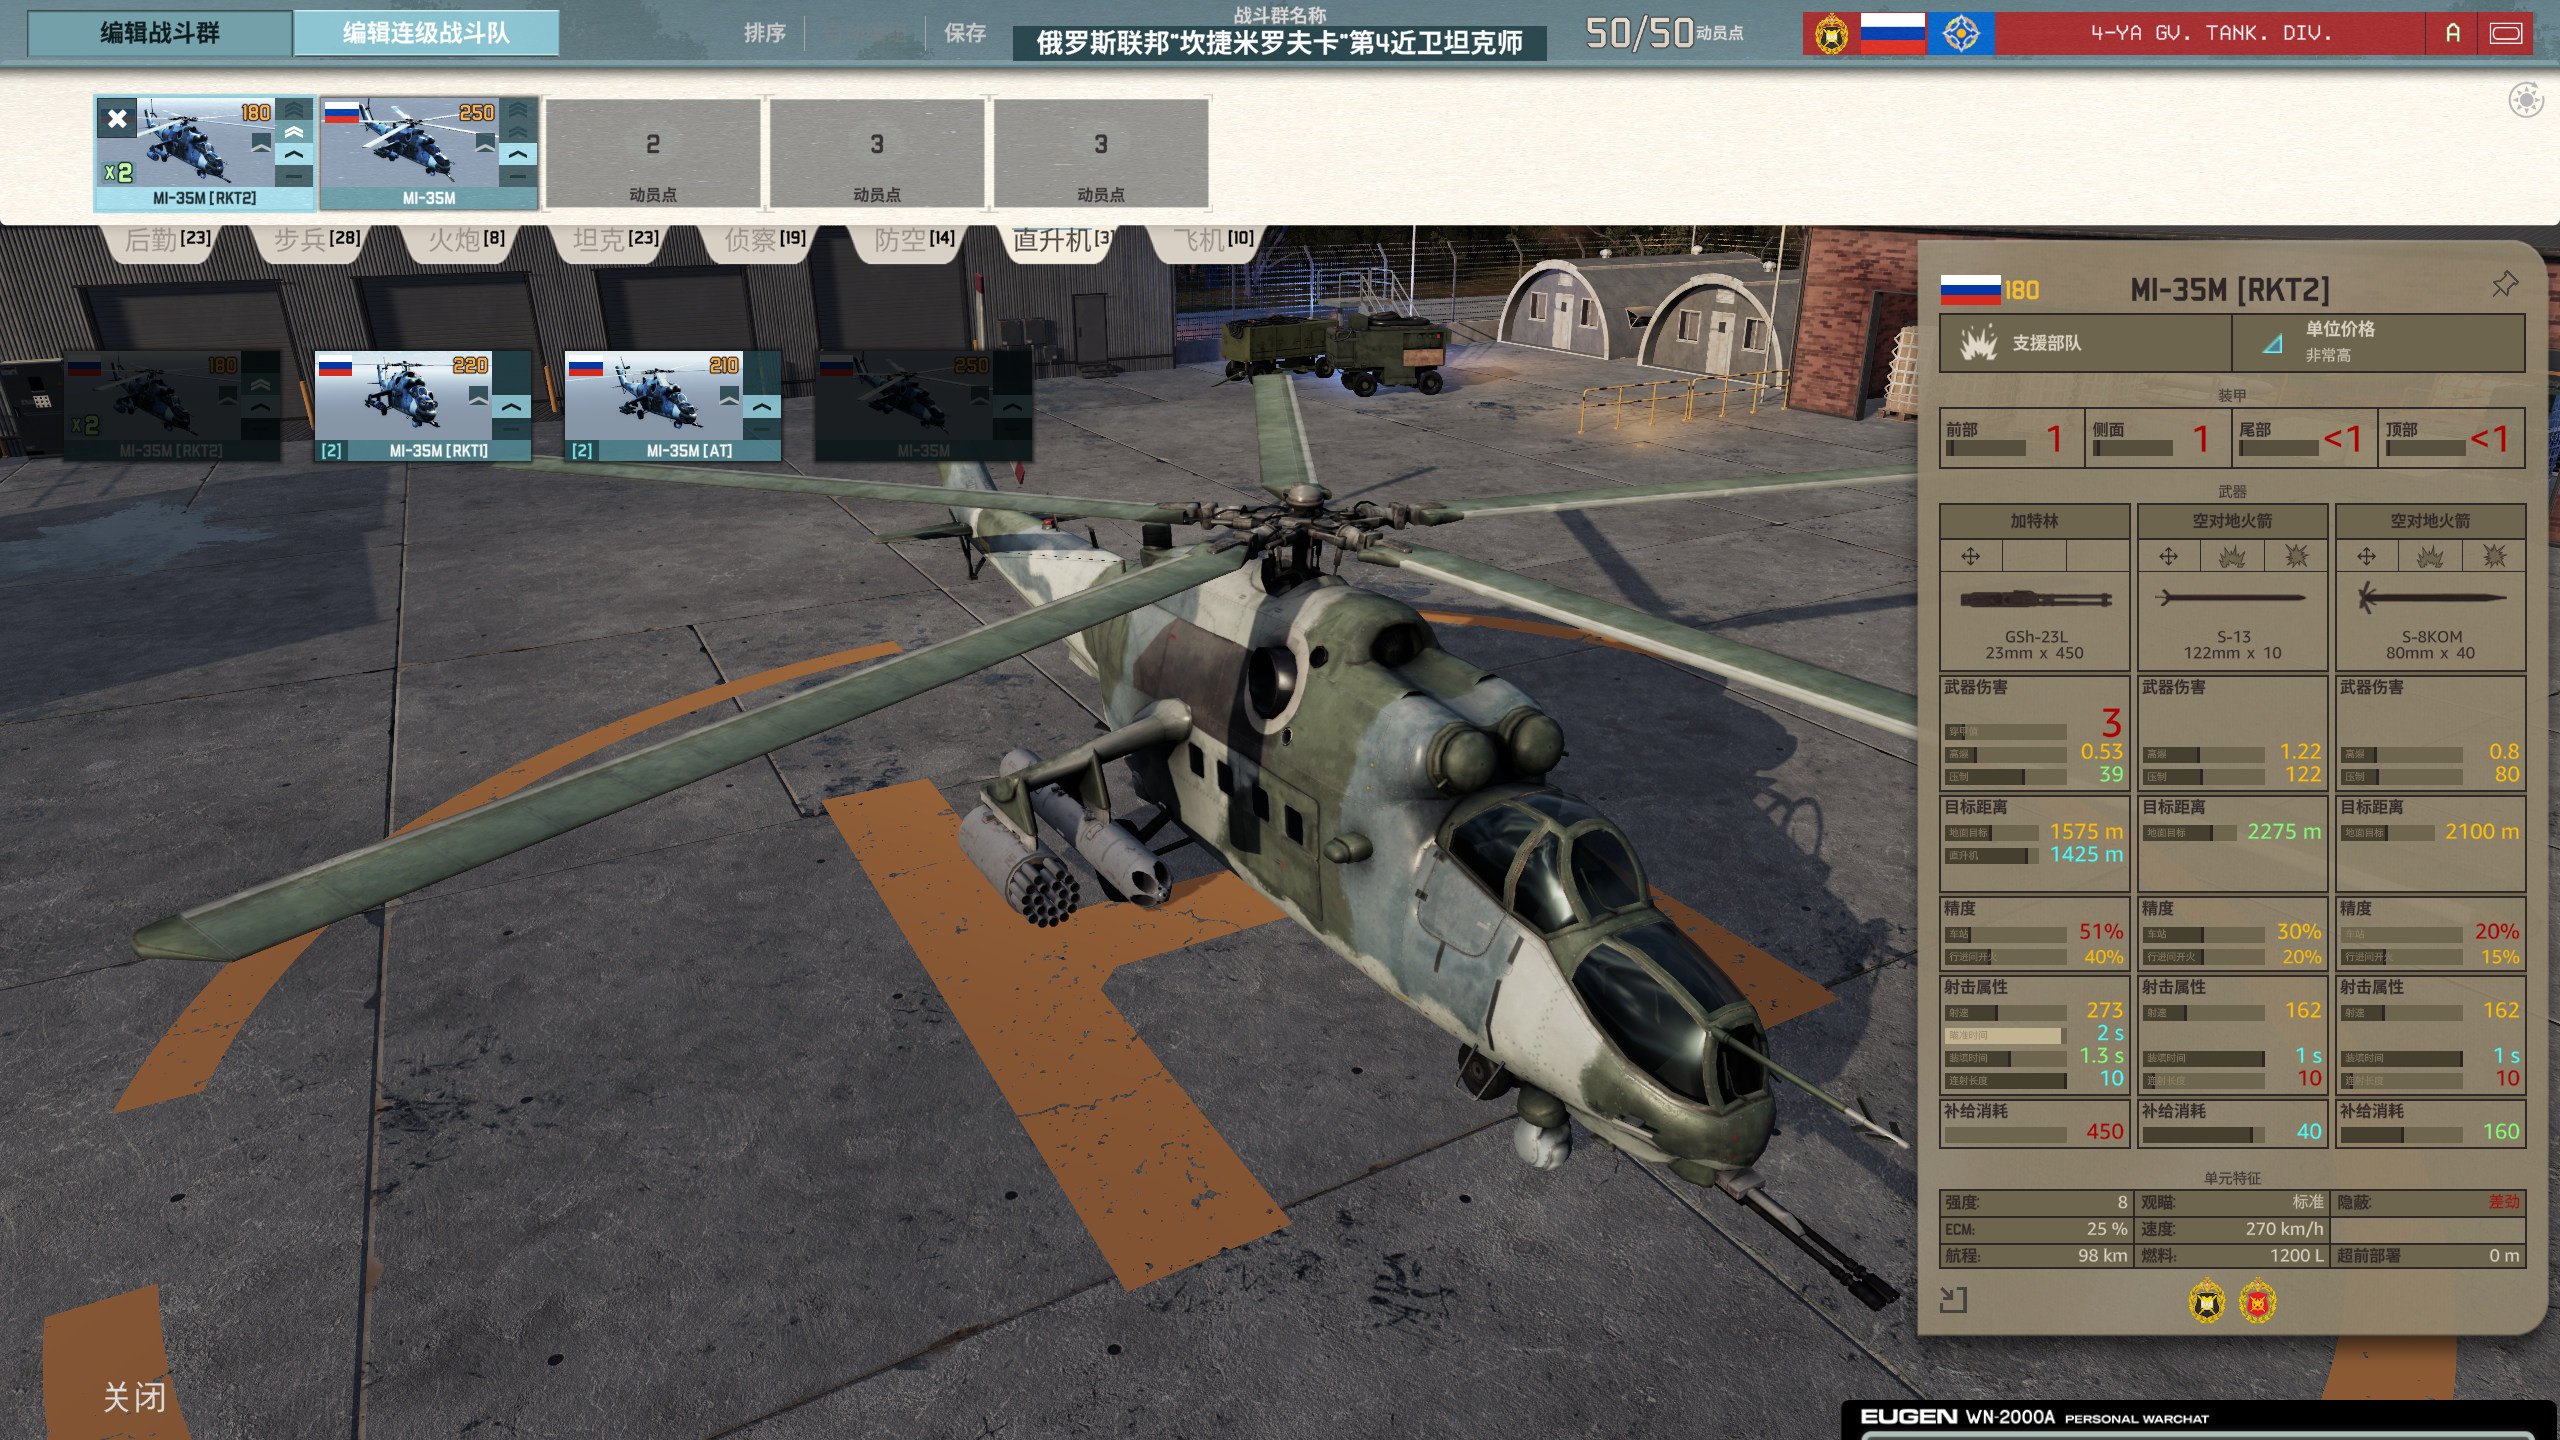Select no-veterancy dash on 250-point MI-35M deck card
Screen dimensions: 2560x1440
pyautogui.click(x=517, y=176)
